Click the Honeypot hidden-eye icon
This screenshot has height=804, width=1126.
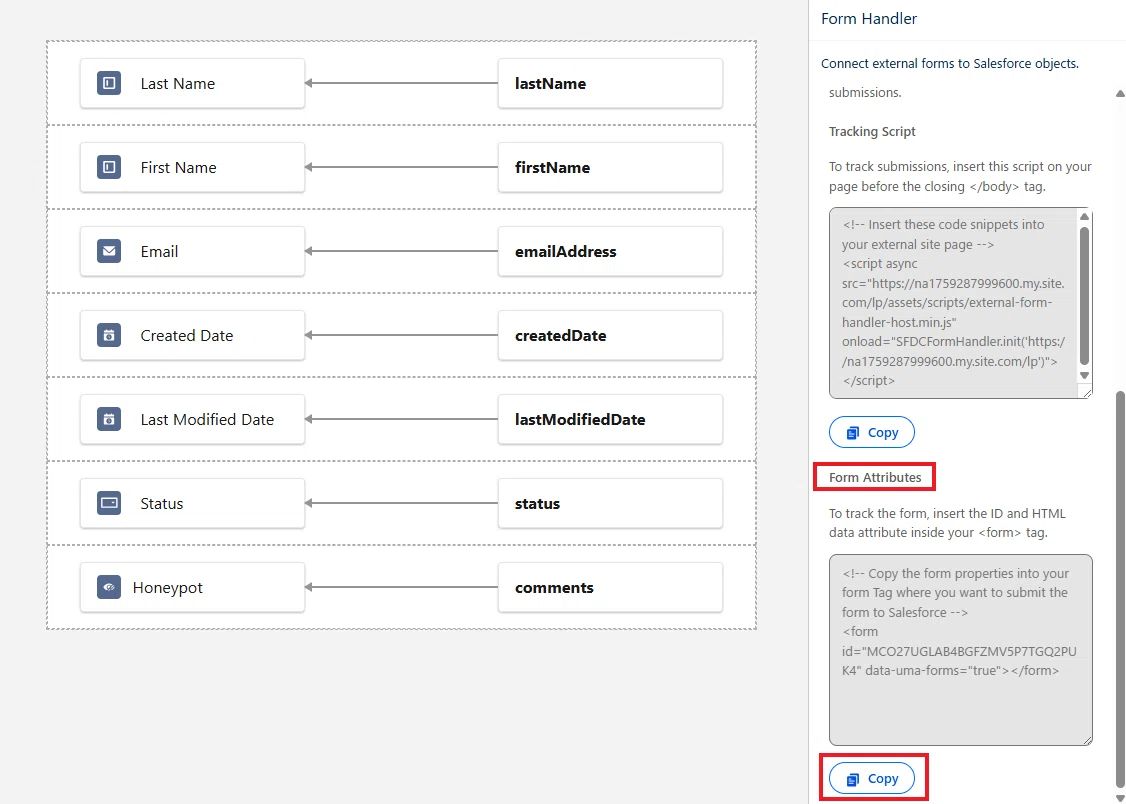coord(109,587)
